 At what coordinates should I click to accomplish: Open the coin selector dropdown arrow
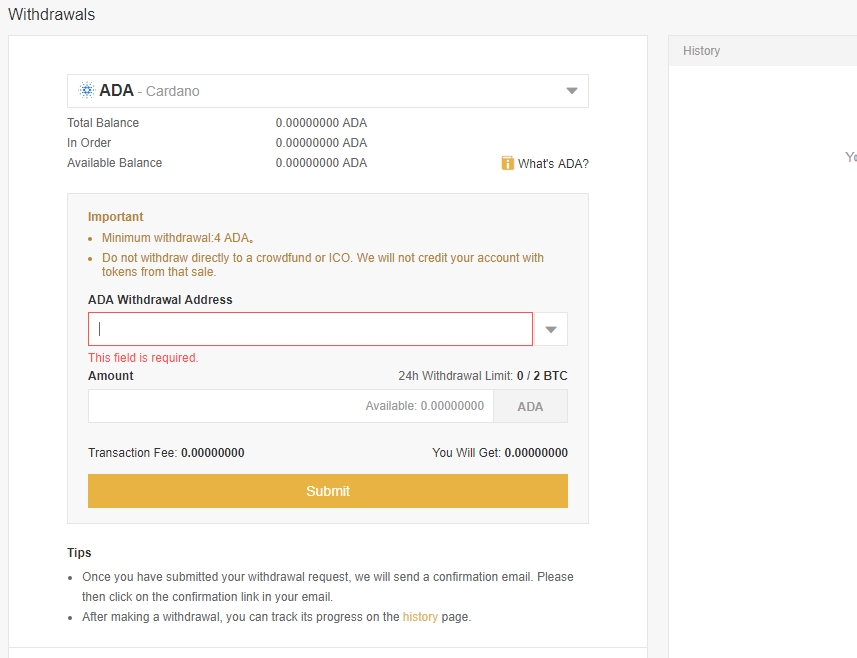(x=572, y=91)
